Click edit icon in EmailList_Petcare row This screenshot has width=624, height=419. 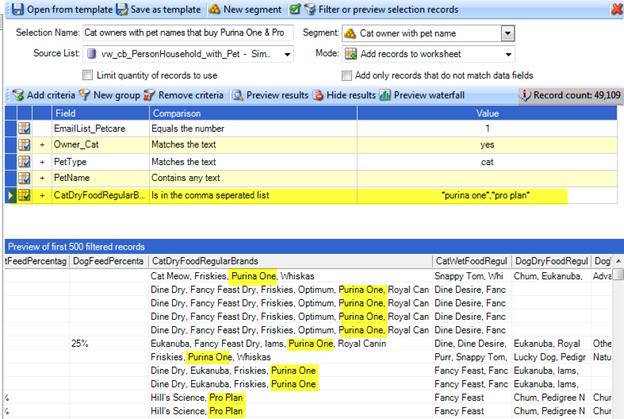tap(24, 128)
